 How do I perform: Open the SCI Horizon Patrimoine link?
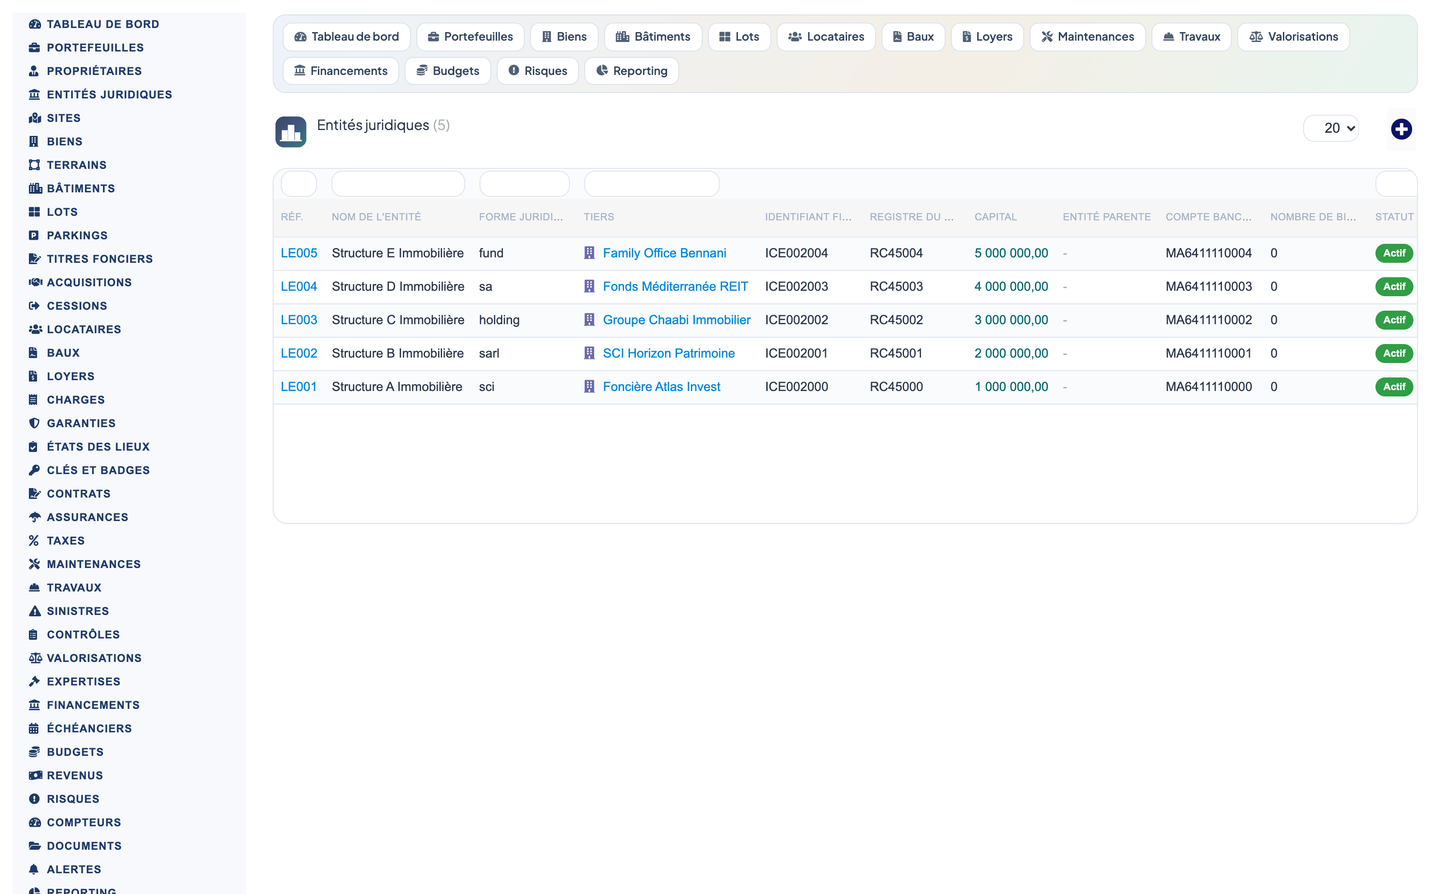(669, 354)
